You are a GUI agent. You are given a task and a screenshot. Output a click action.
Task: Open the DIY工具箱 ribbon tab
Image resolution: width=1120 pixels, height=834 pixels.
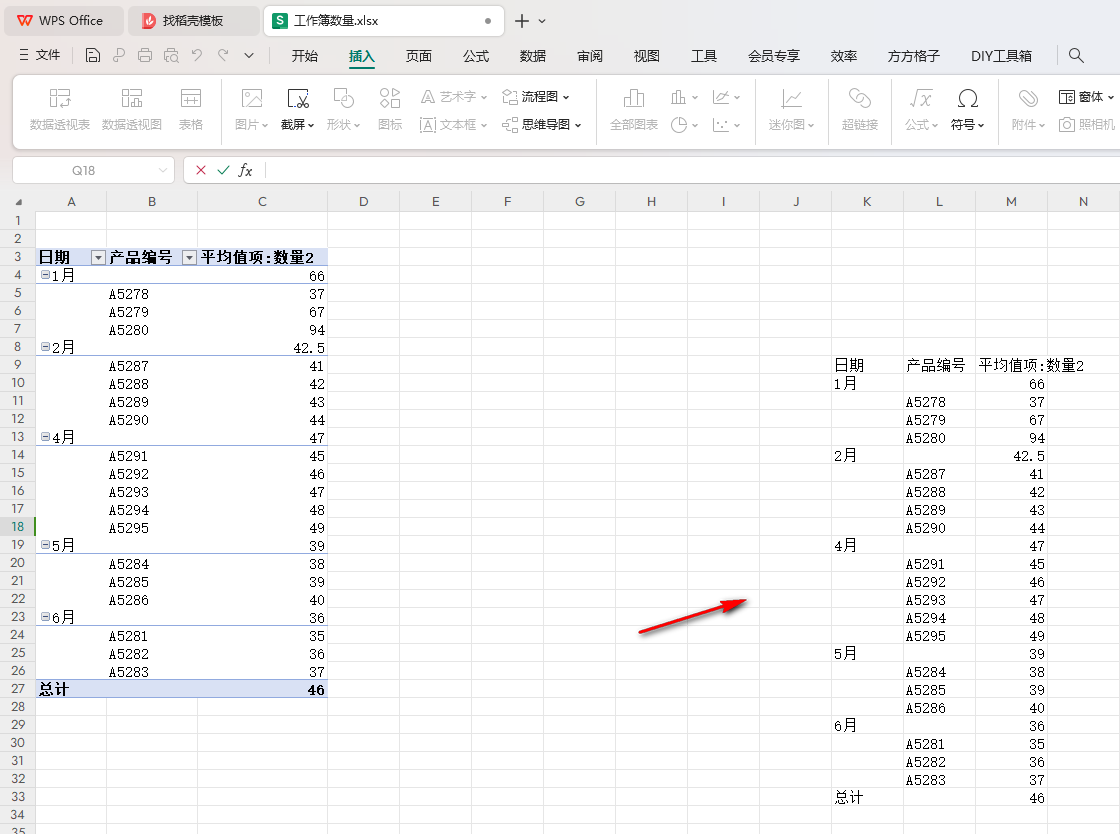tap(1001, 56)
